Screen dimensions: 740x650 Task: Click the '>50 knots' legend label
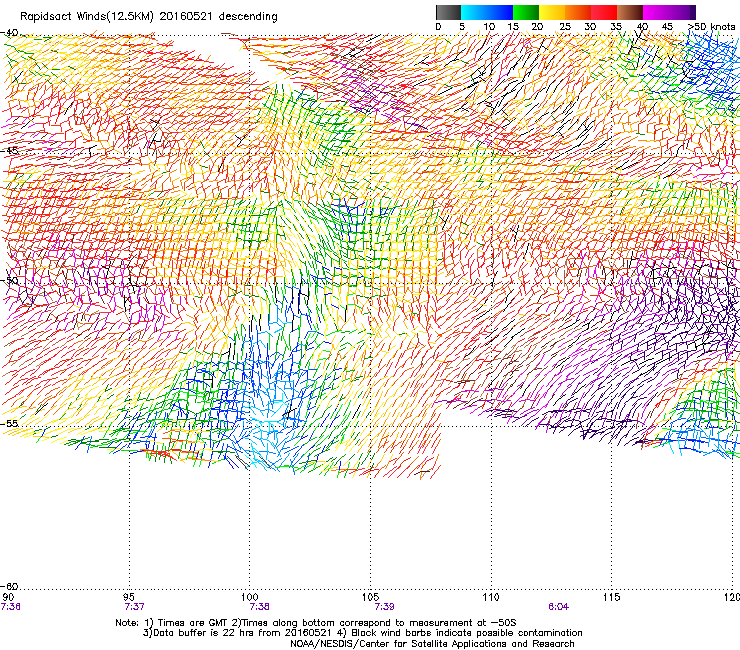[x=711, y=27]
